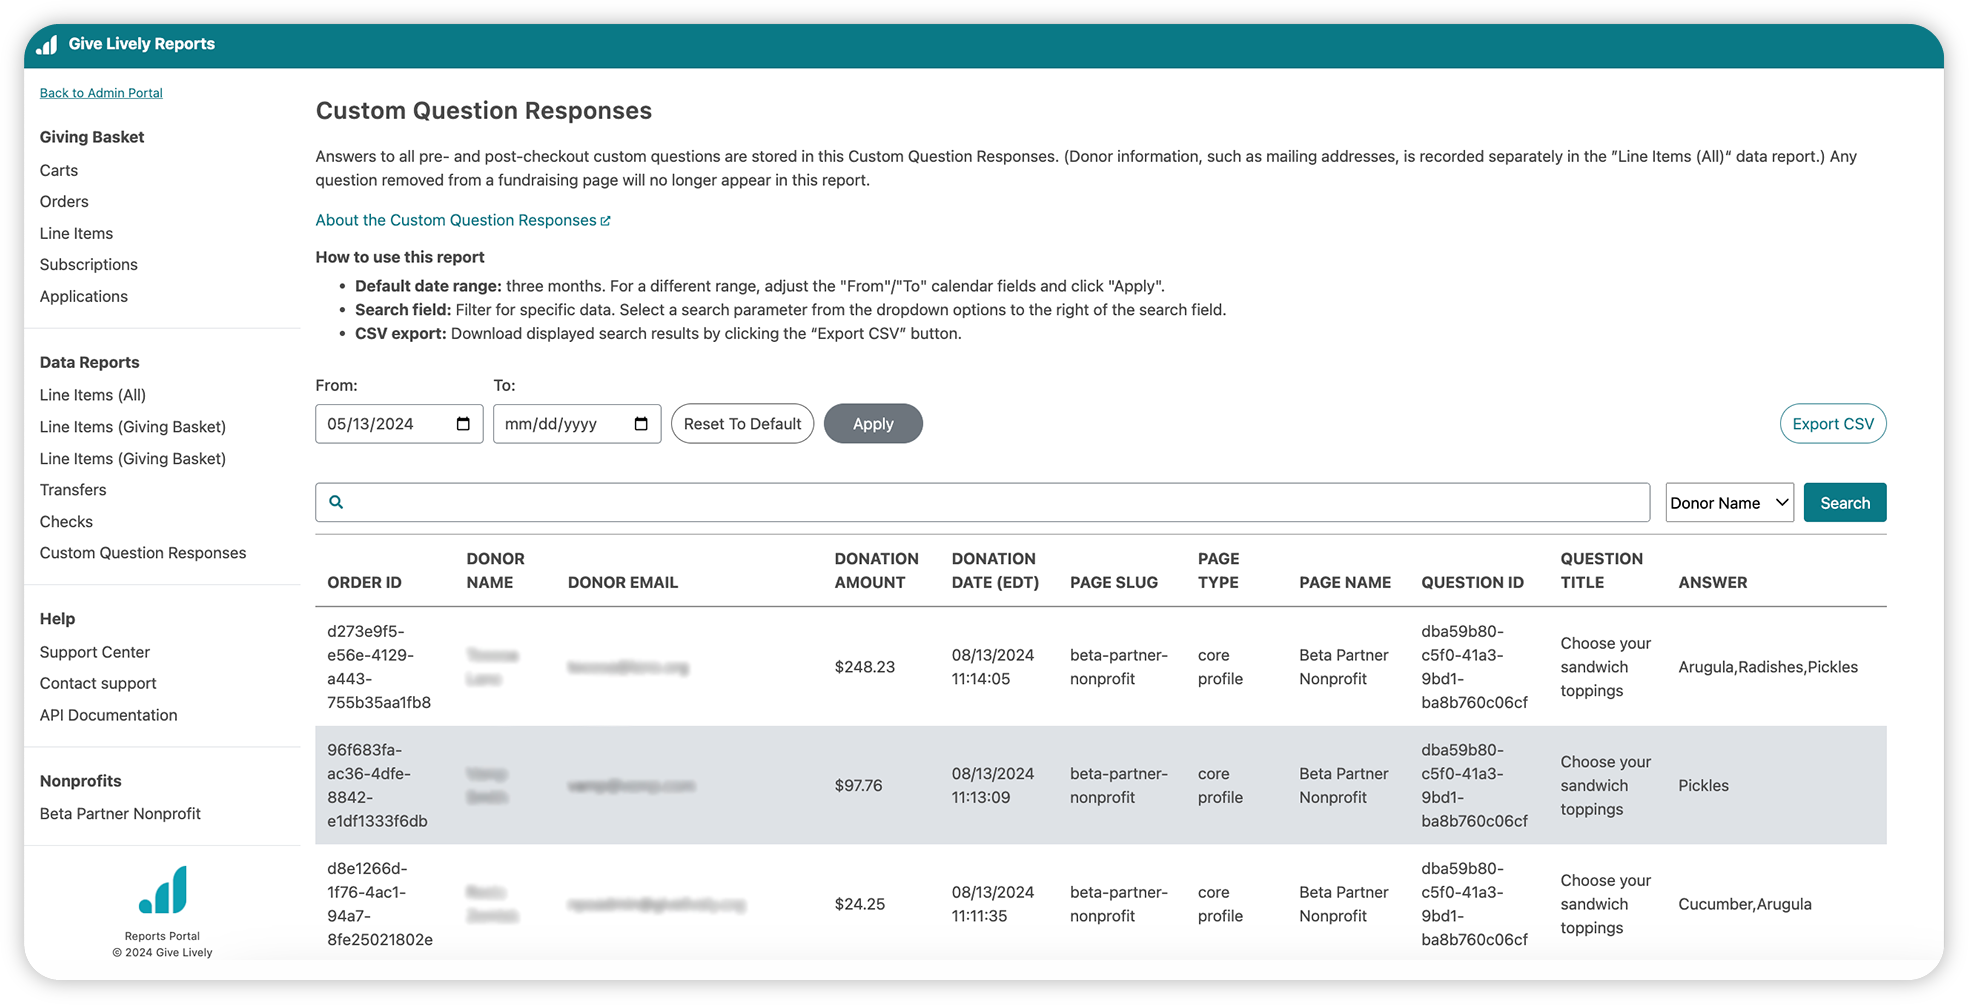Open the From date calendar picker icon
The width and height of the screenshot is (1969, 1005).
click(x=463, y=424)
